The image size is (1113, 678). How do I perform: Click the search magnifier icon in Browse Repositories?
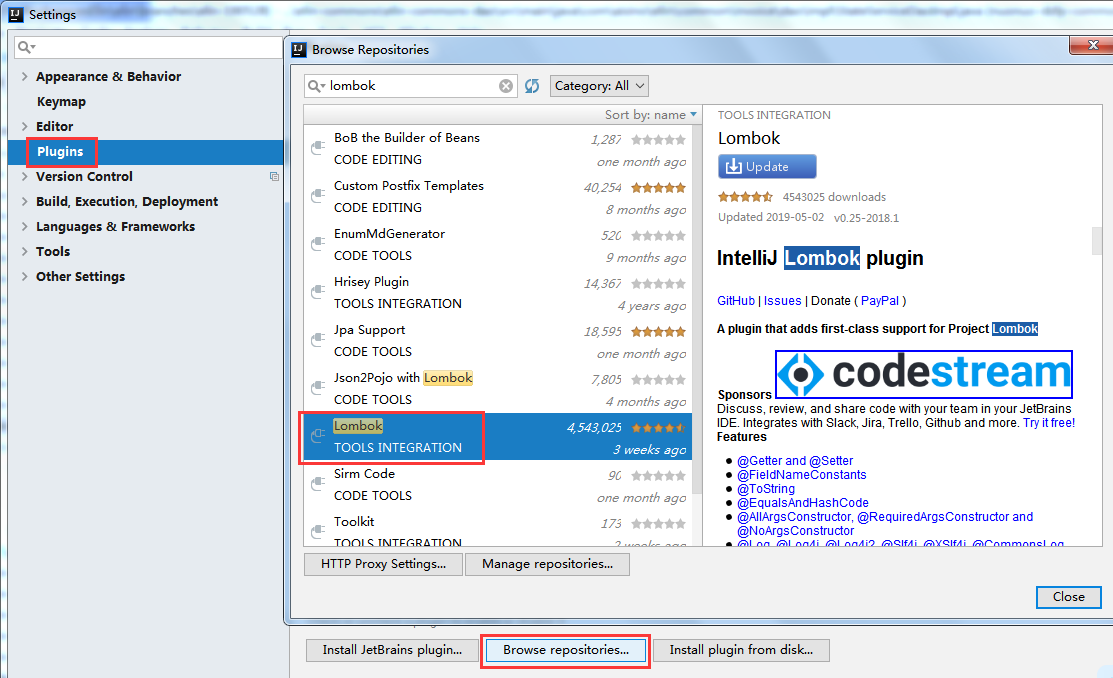pos(314,86)
